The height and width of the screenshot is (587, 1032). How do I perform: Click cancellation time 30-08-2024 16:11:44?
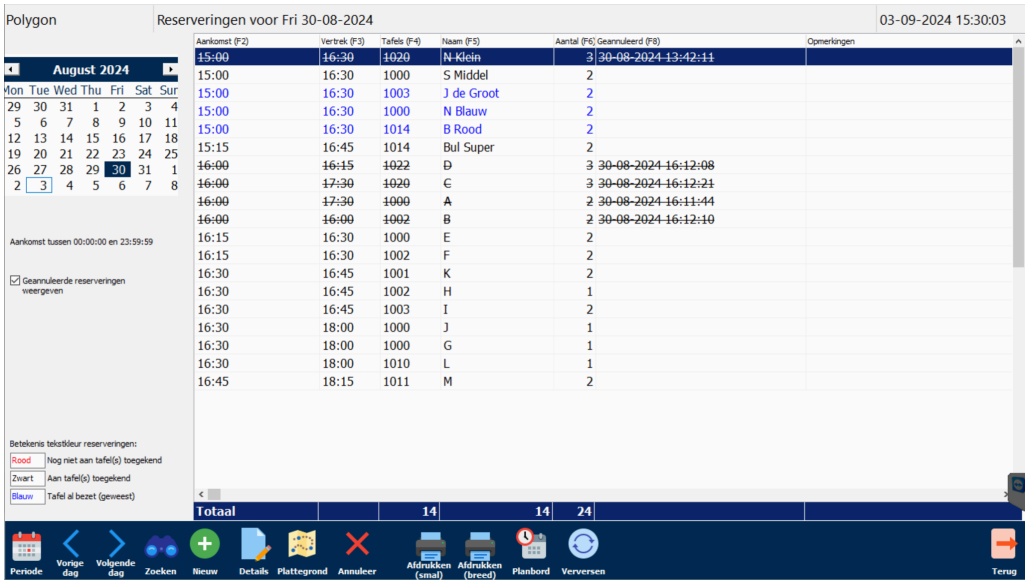(656, 201)
